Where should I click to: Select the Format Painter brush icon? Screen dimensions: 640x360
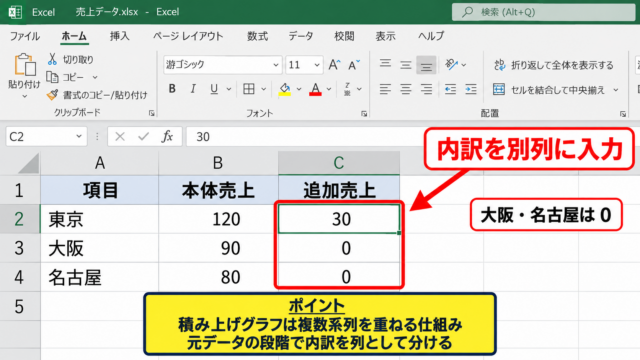[x=52, y=95]
